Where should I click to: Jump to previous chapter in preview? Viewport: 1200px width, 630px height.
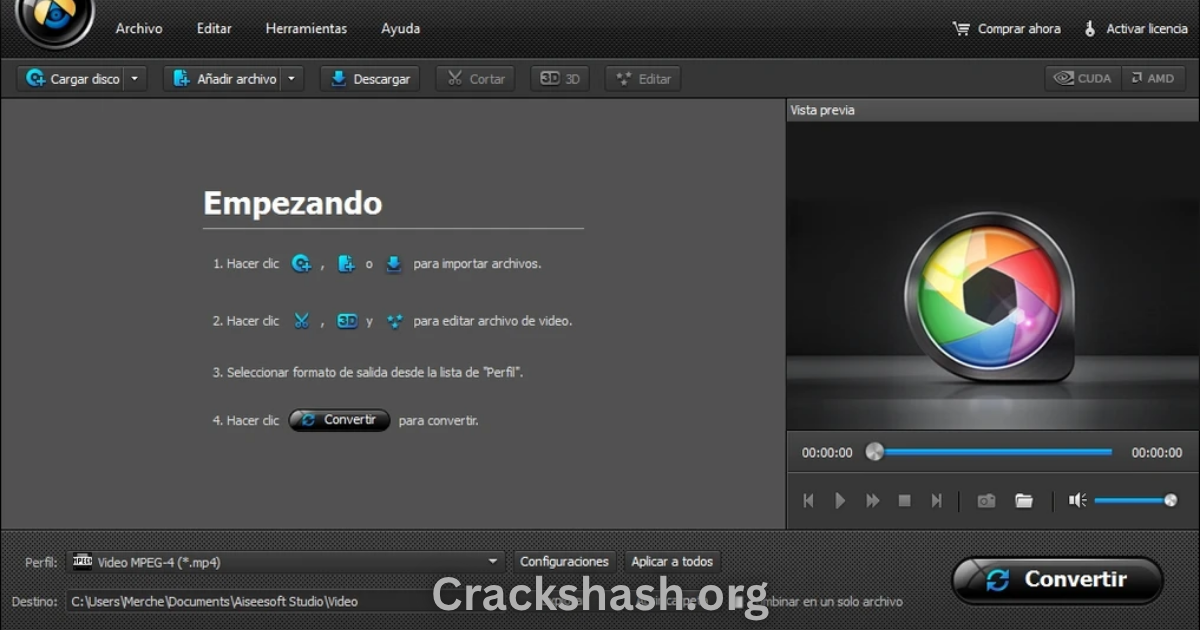click(808, 500)
